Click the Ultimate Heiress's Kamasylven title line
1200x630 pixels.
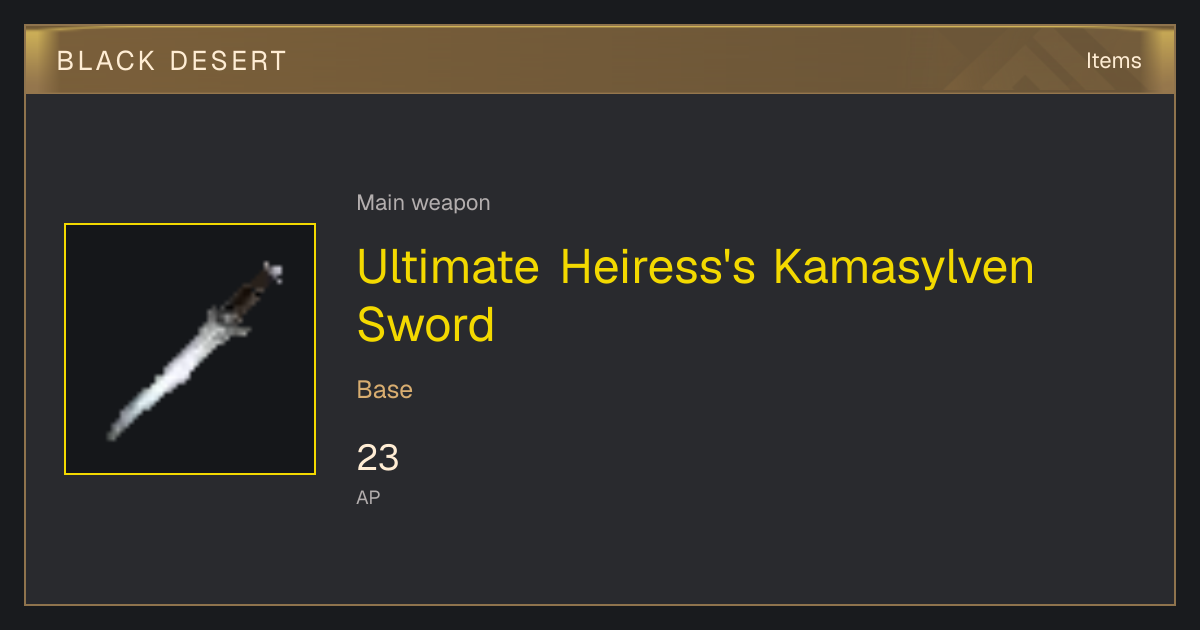[695, 268]
